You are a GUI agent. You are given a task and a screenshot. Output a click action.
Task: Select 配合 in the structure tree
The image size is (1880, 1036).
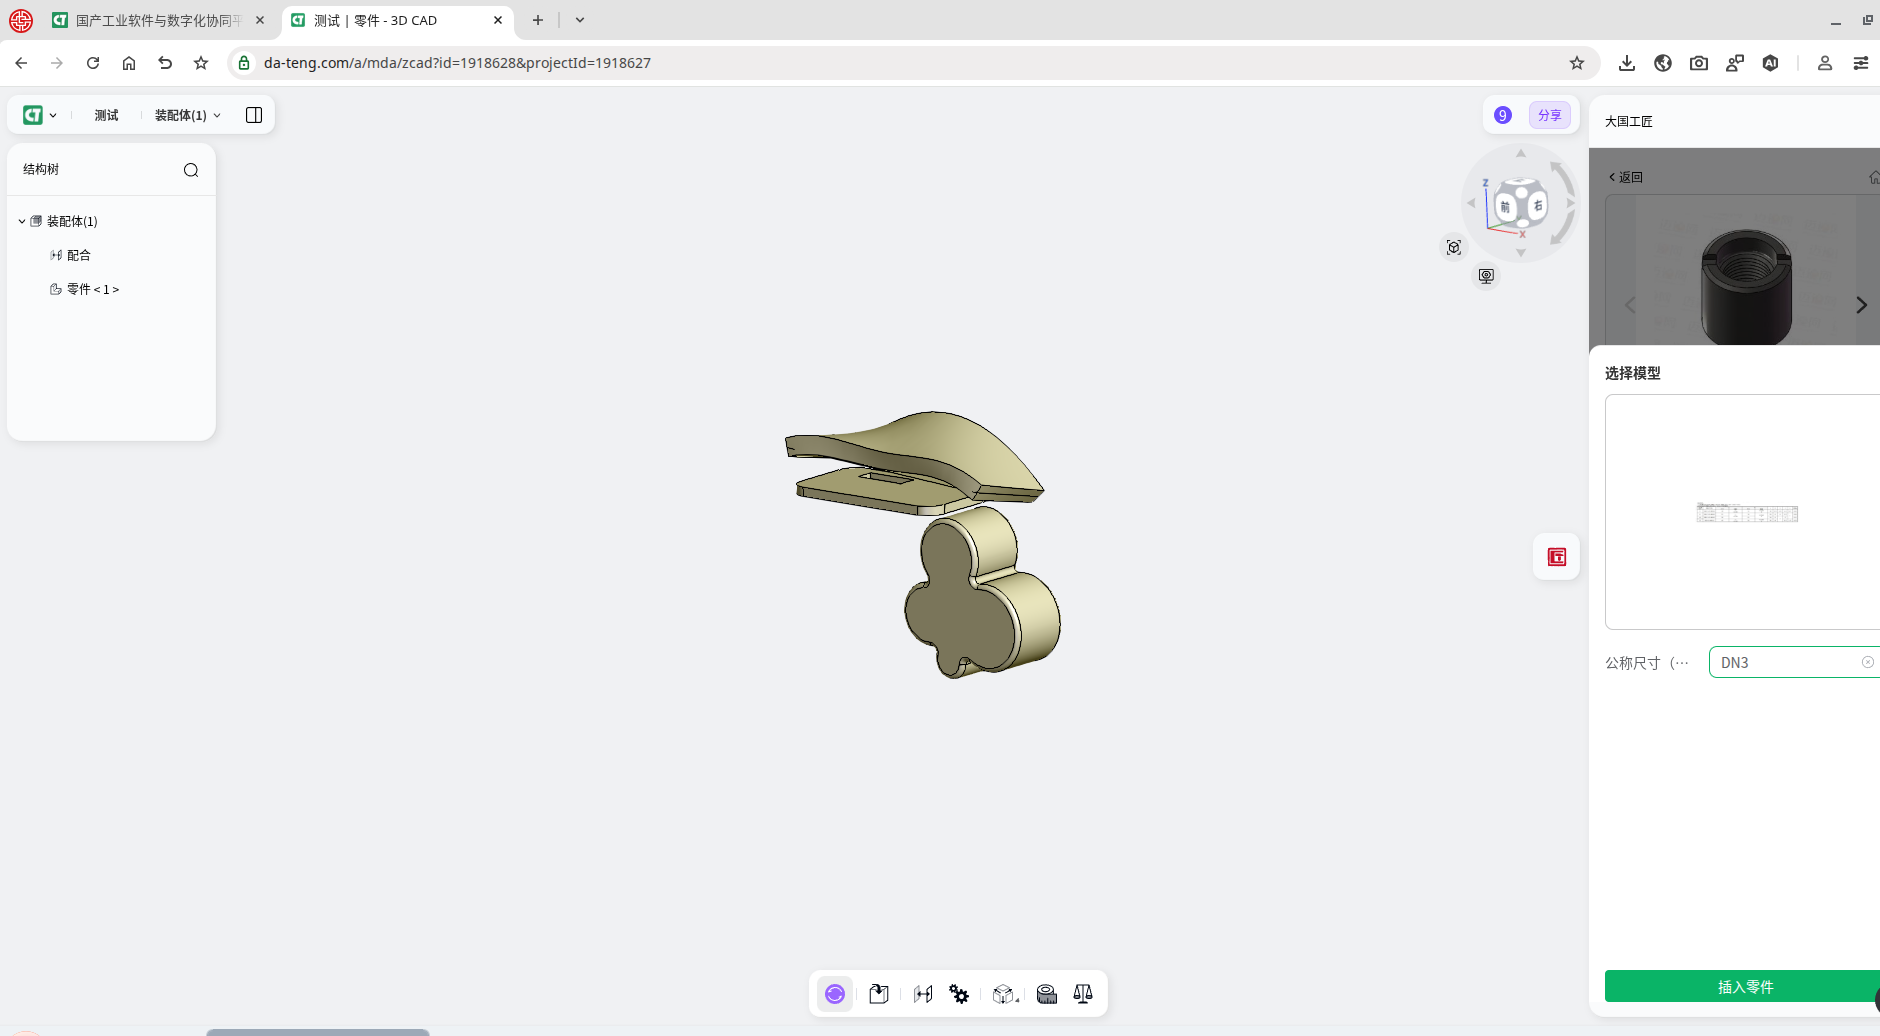(70, 255)
